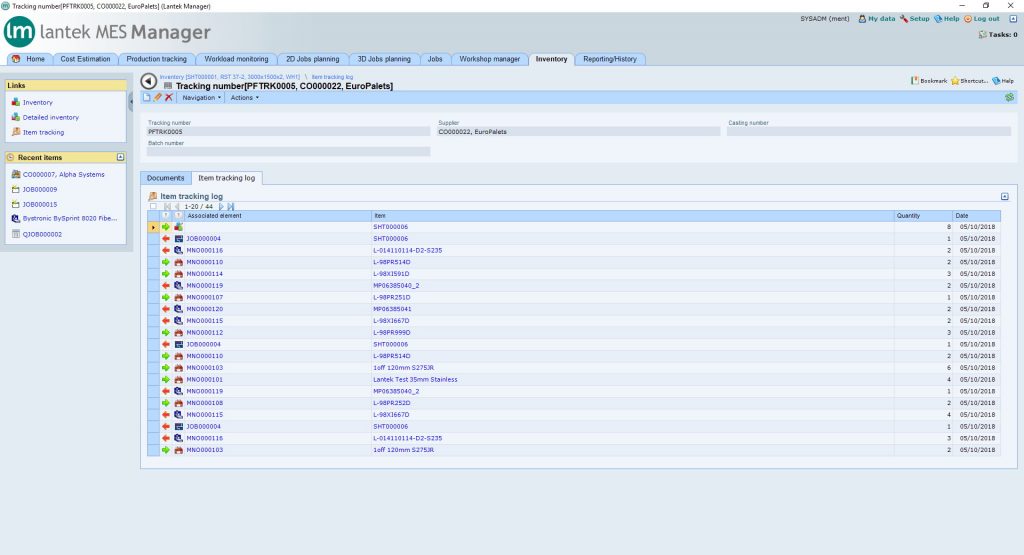Click the Batch number field
This screenshot has width=1024, height=555.
[288, 151]
